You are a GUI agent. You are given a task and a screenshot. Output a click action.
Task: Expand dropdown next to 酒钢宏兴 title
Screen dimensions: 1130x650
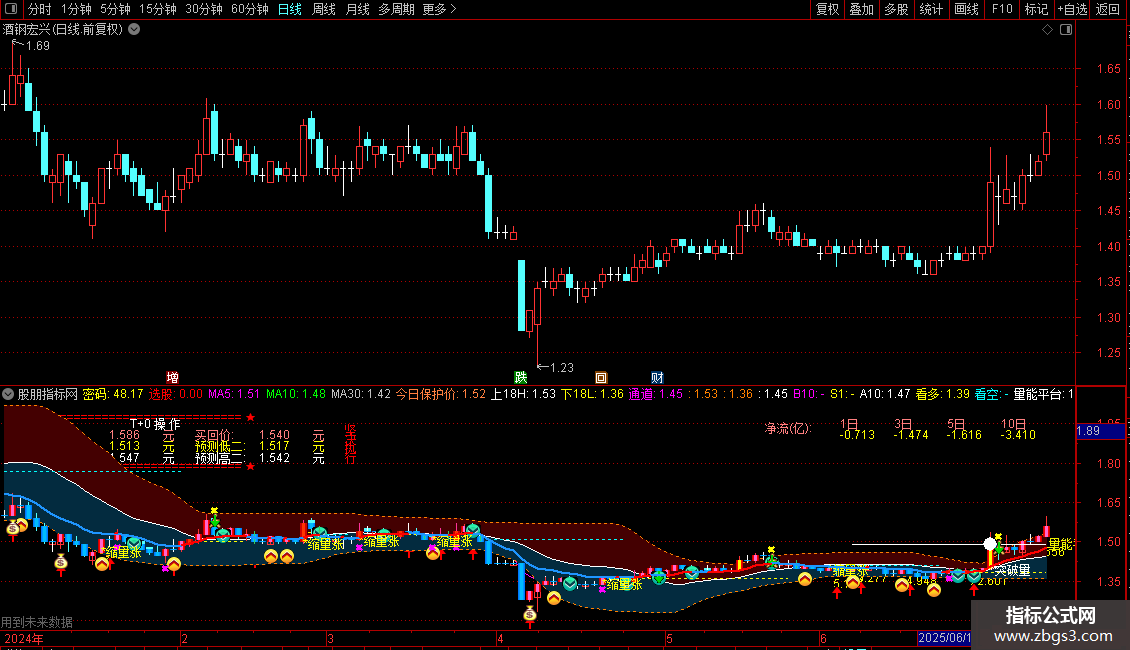click(x=134, y=30)
